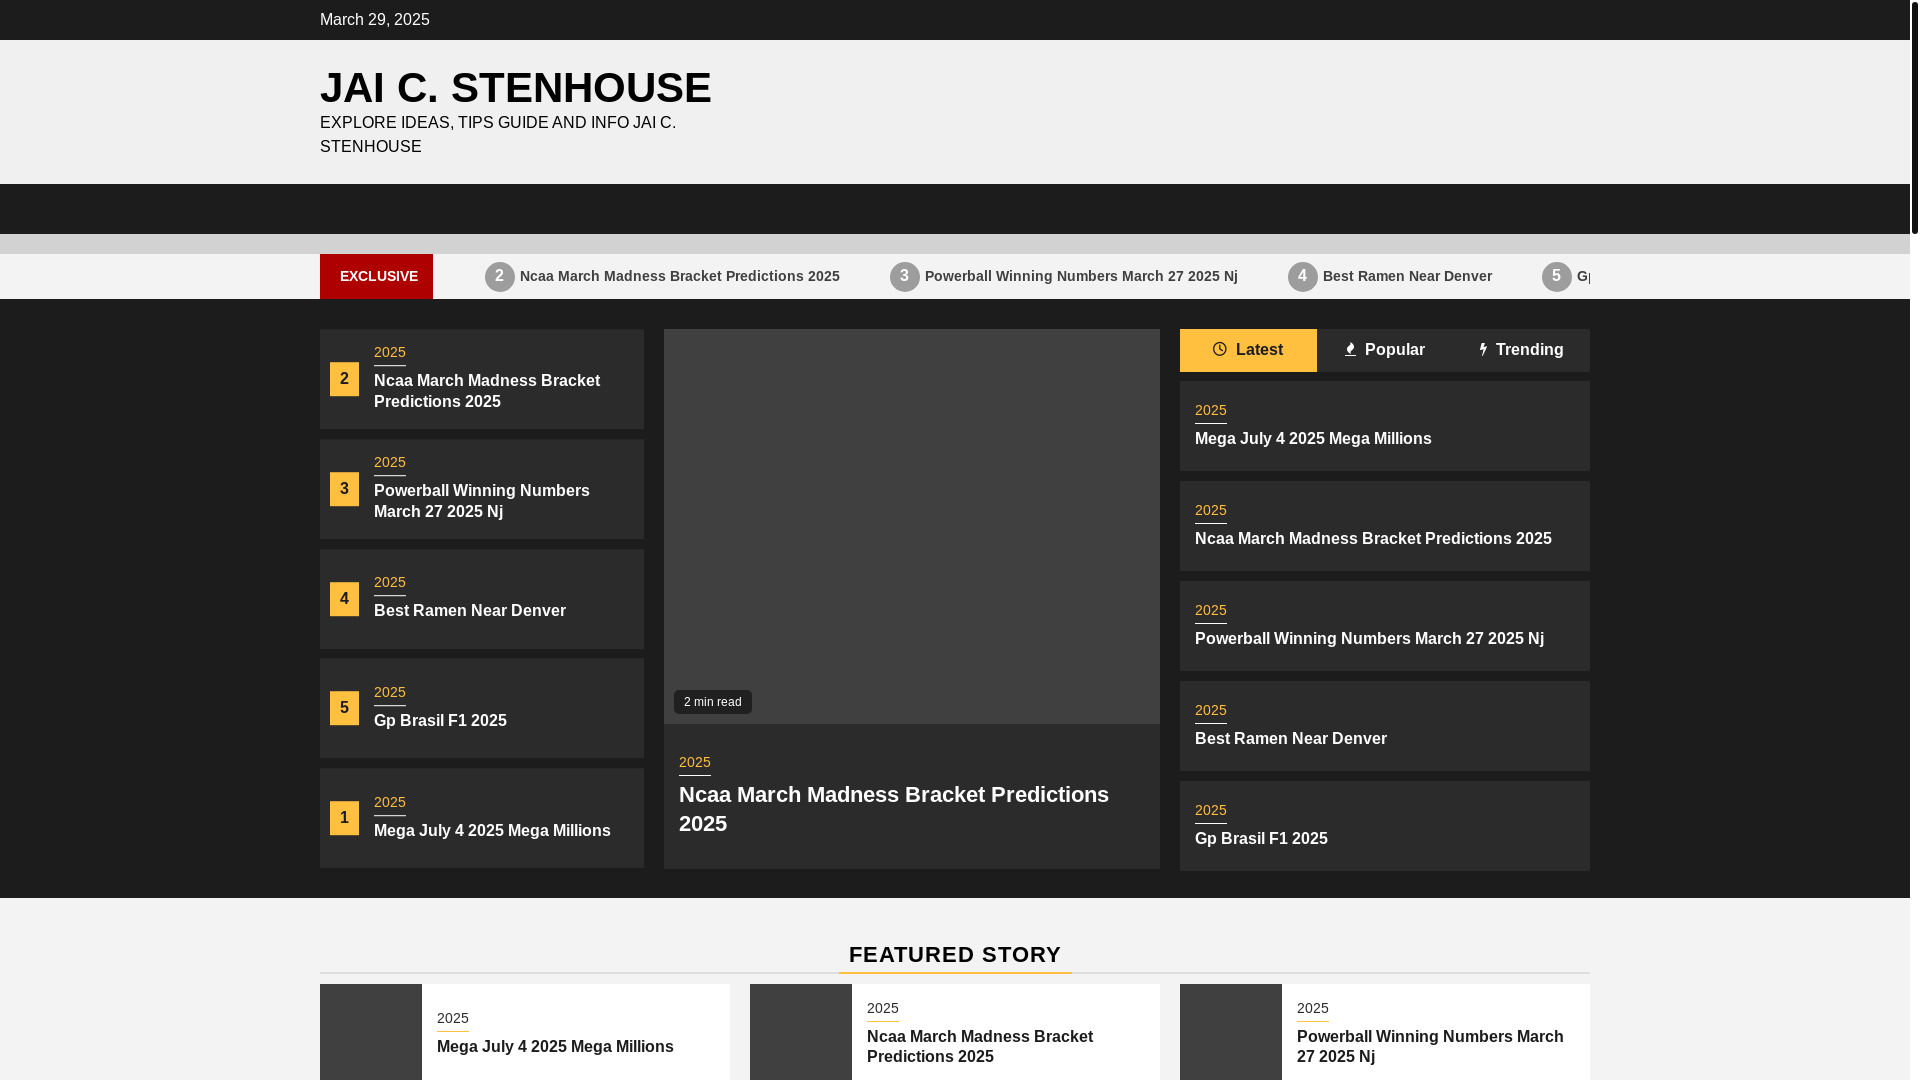Click the ticker number 5 badge

[x=1557, y=277]
